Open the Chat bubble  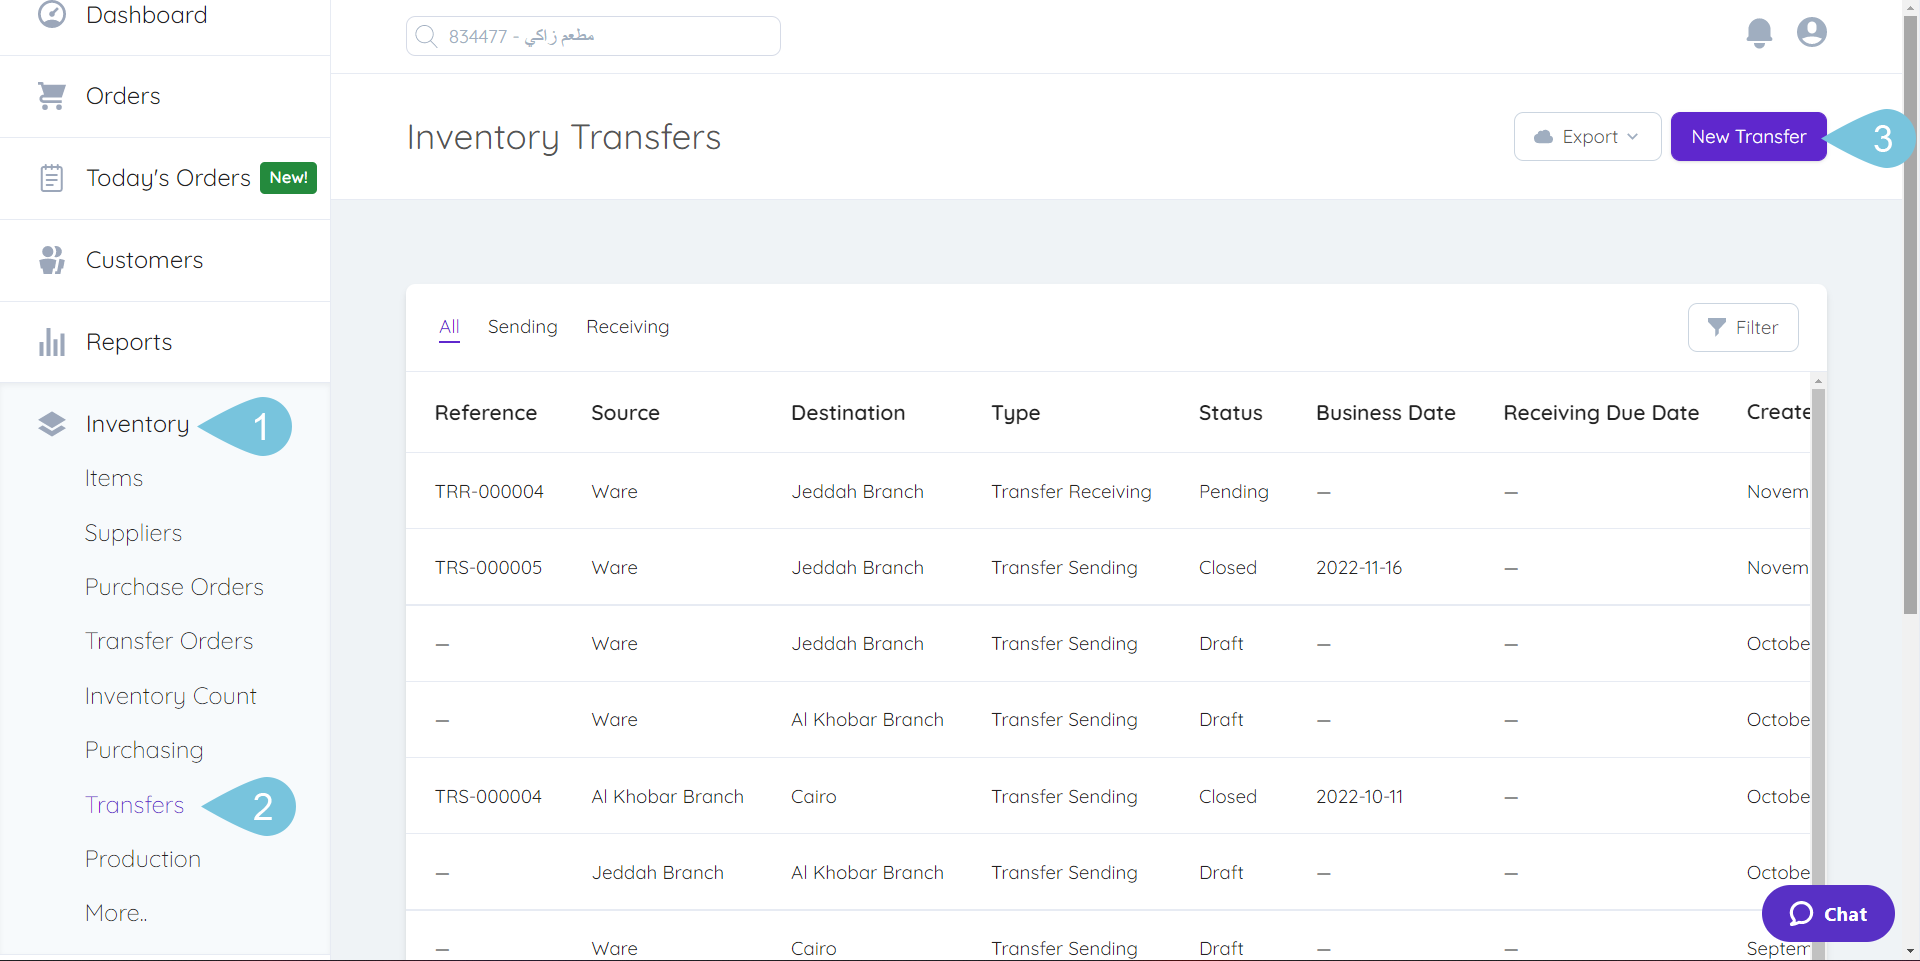pos(1827,913)
